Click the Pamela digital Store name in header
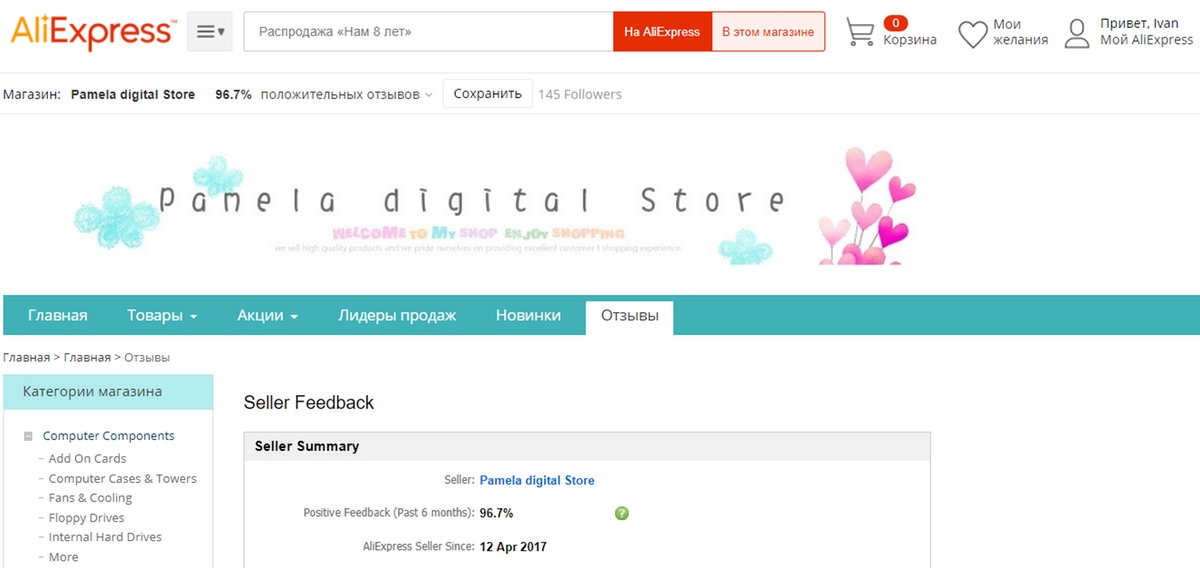 (133, 94)
